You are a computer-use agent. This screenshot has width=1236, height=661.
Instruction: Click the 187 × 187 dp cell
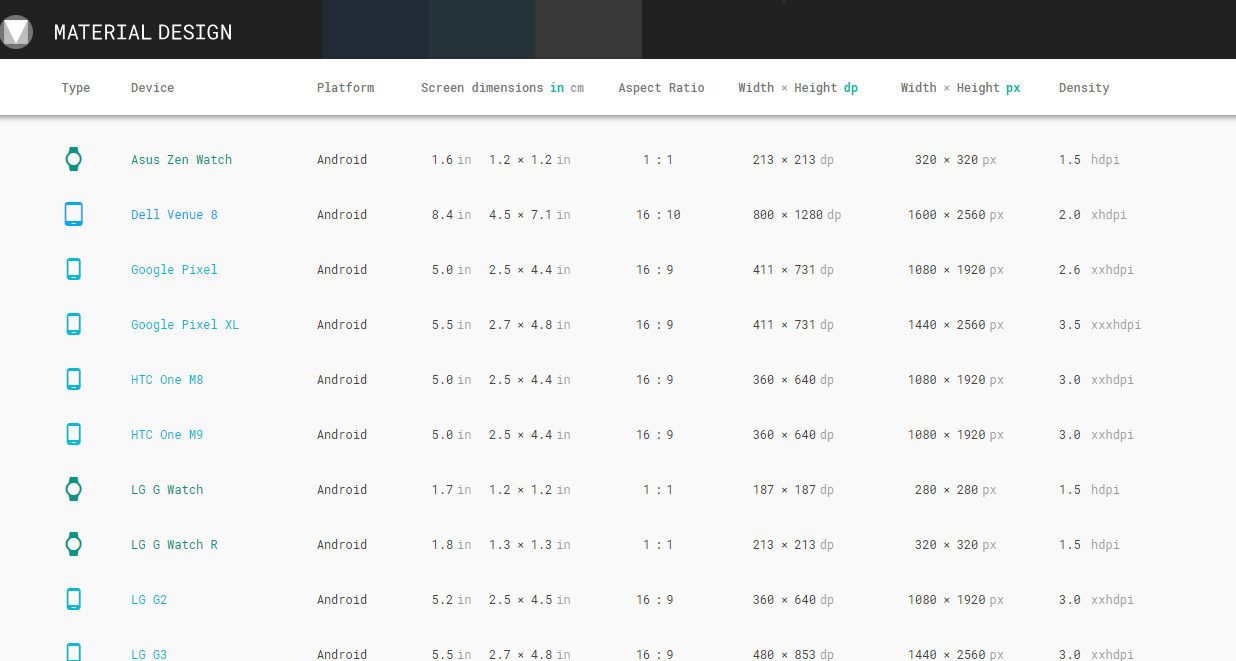[x=793, y=490]
